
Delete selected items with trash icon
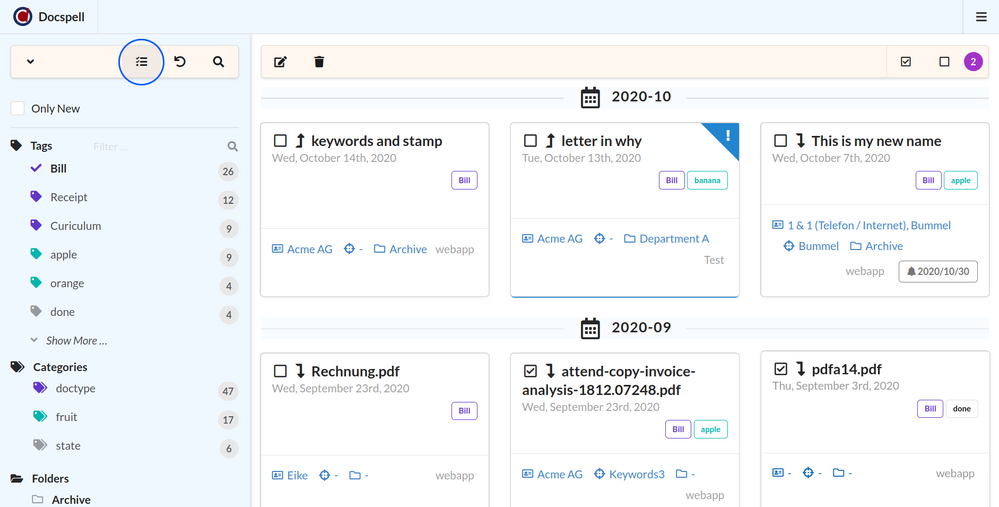(319, 62)
